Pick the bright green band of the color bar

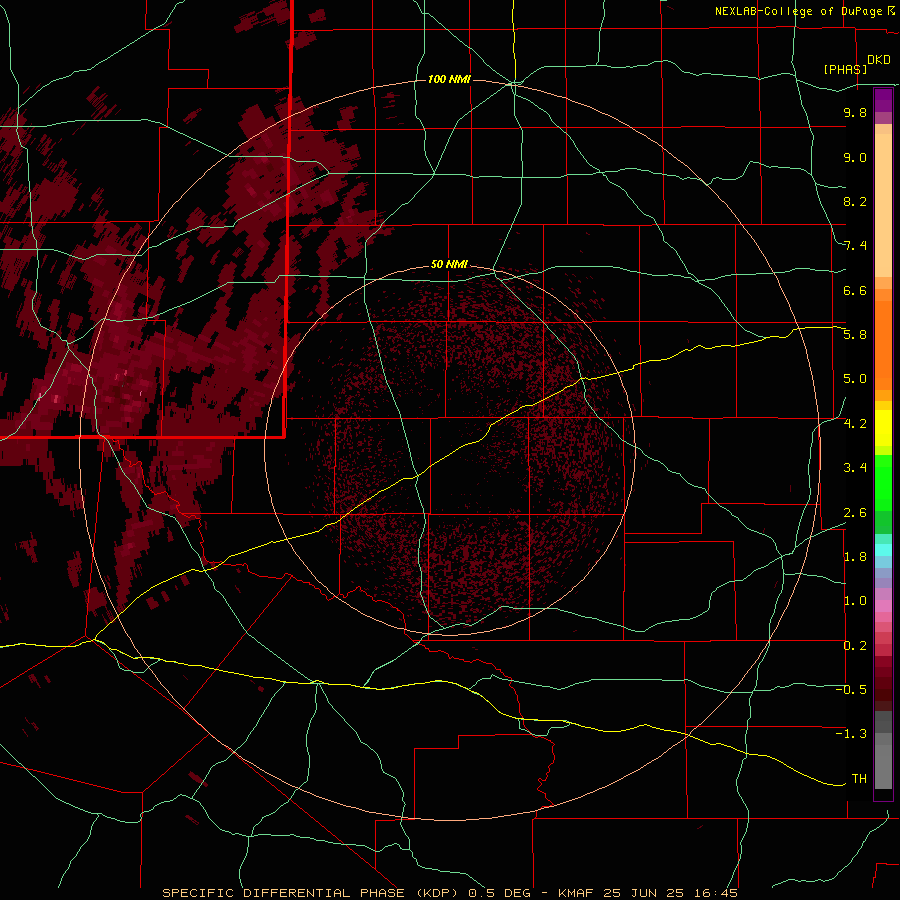pos(883,483)
